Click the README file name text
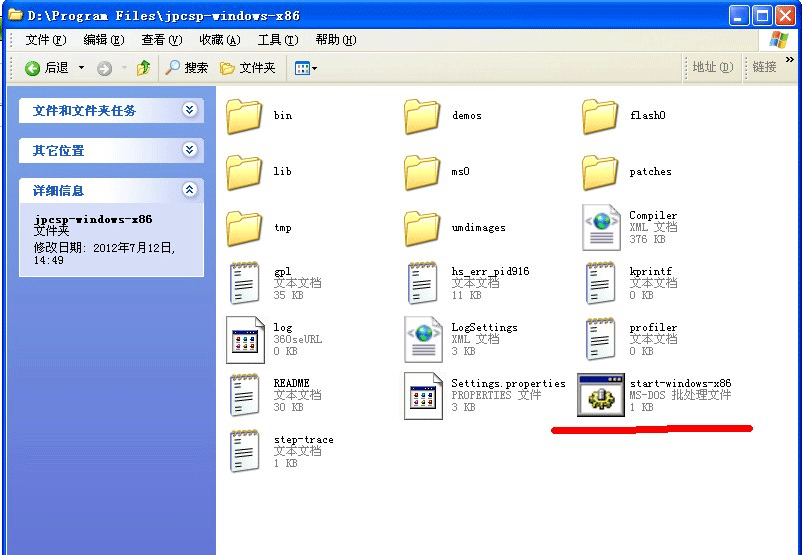 click(x=291, y=383)
